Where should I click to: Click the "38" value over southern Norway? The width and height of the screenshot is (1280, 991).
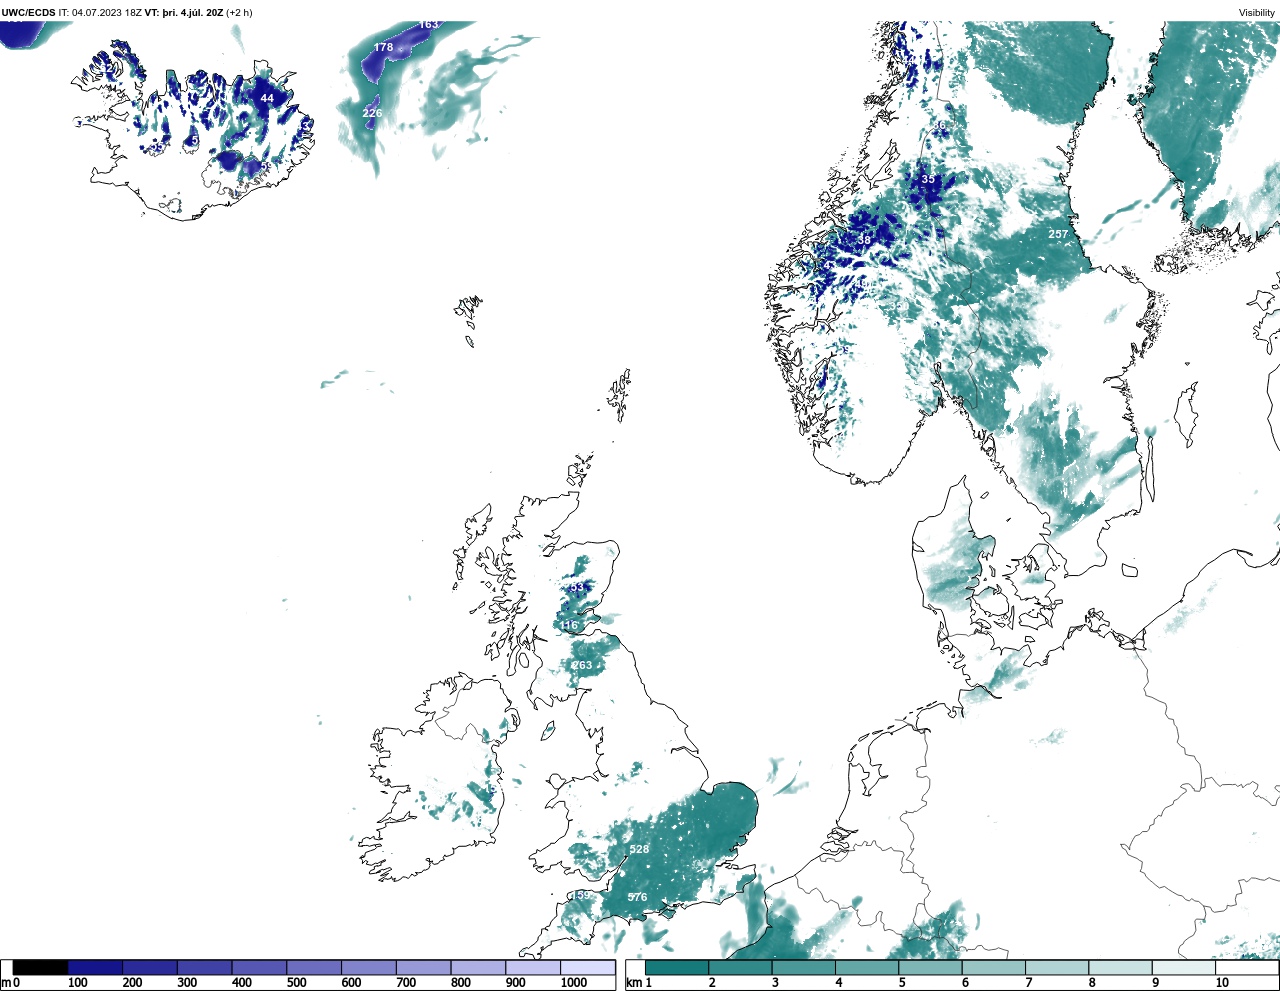[x=864, y=240]
